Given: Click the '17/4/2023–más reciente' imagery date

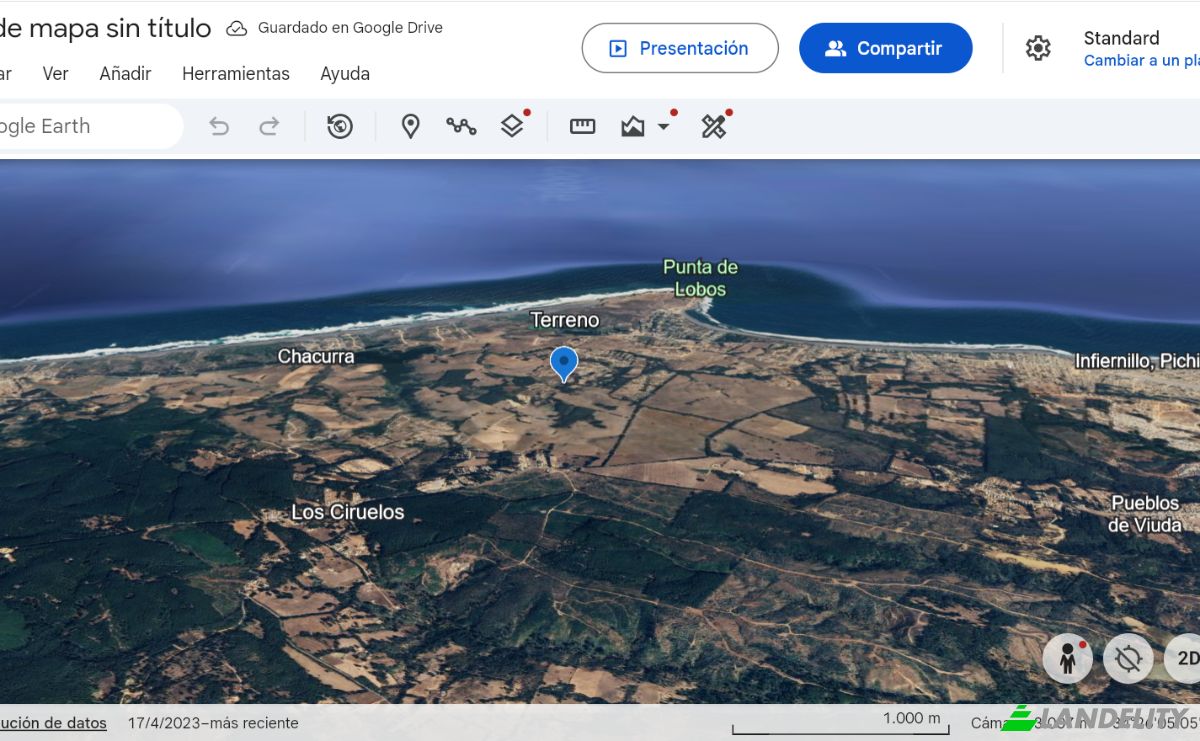Looking at the screenshot, I should click(x=213, y=722).
